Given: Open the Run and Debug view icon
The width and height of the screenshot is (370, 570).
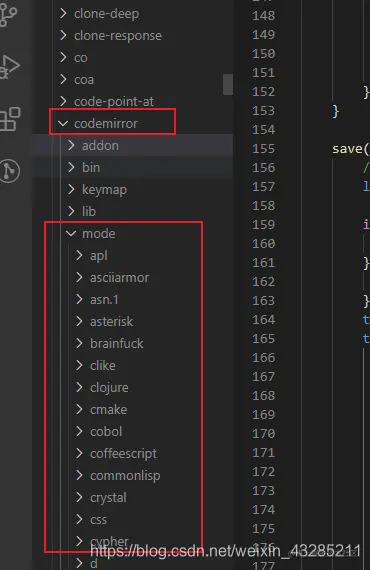Looking at the screenshot, I should coord(9,67).
